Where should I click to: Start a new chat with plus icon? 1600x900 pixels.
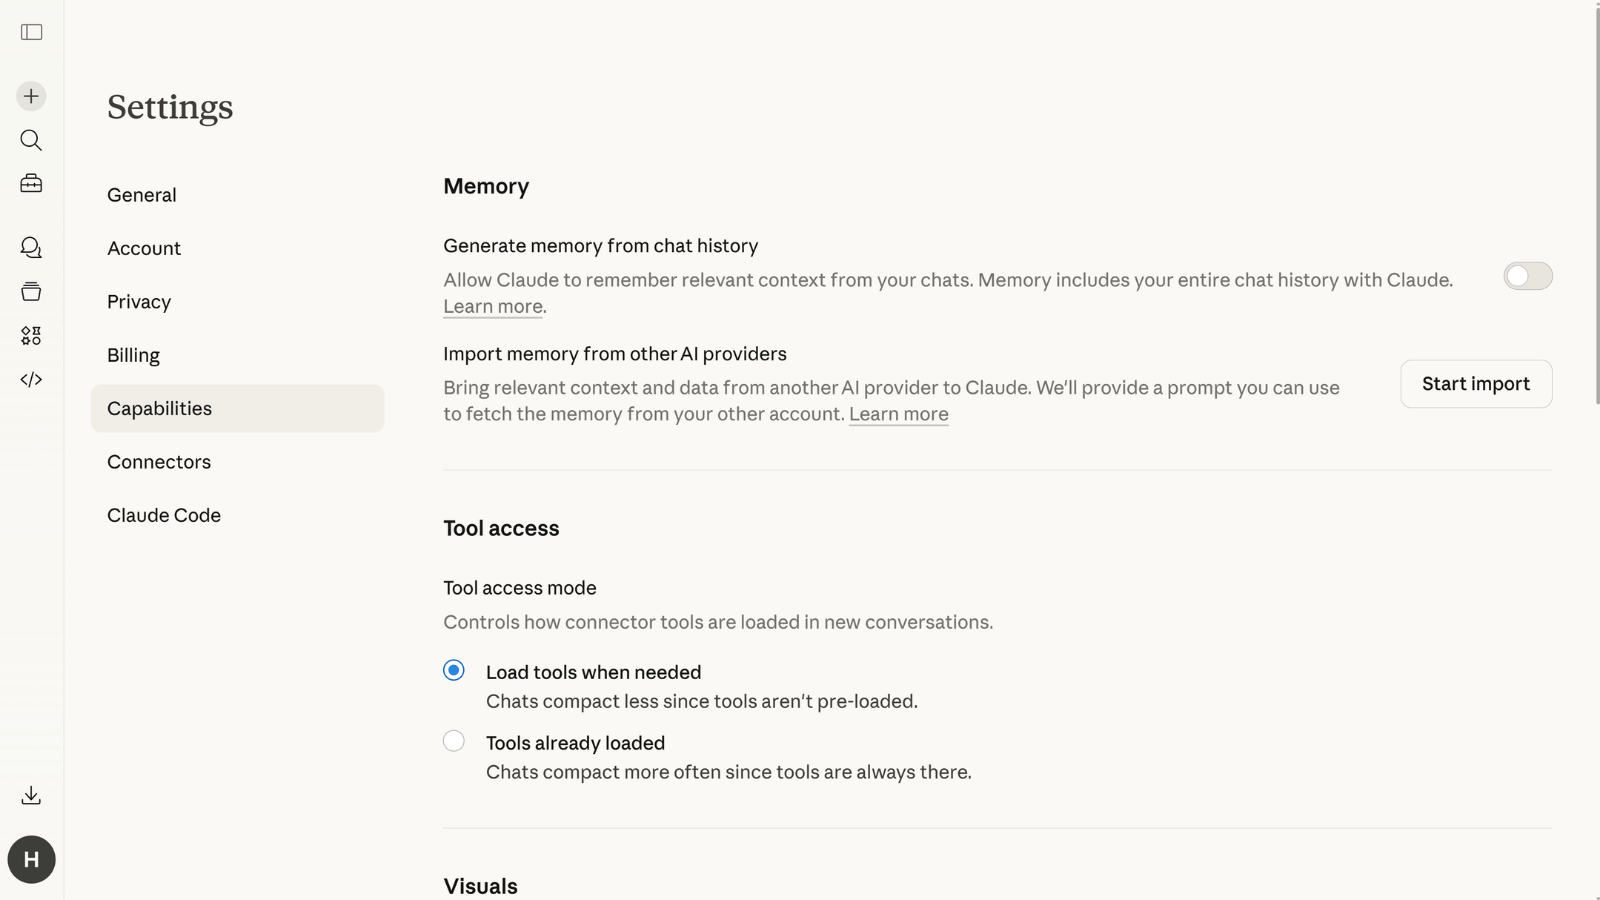[x=31, y=96]
